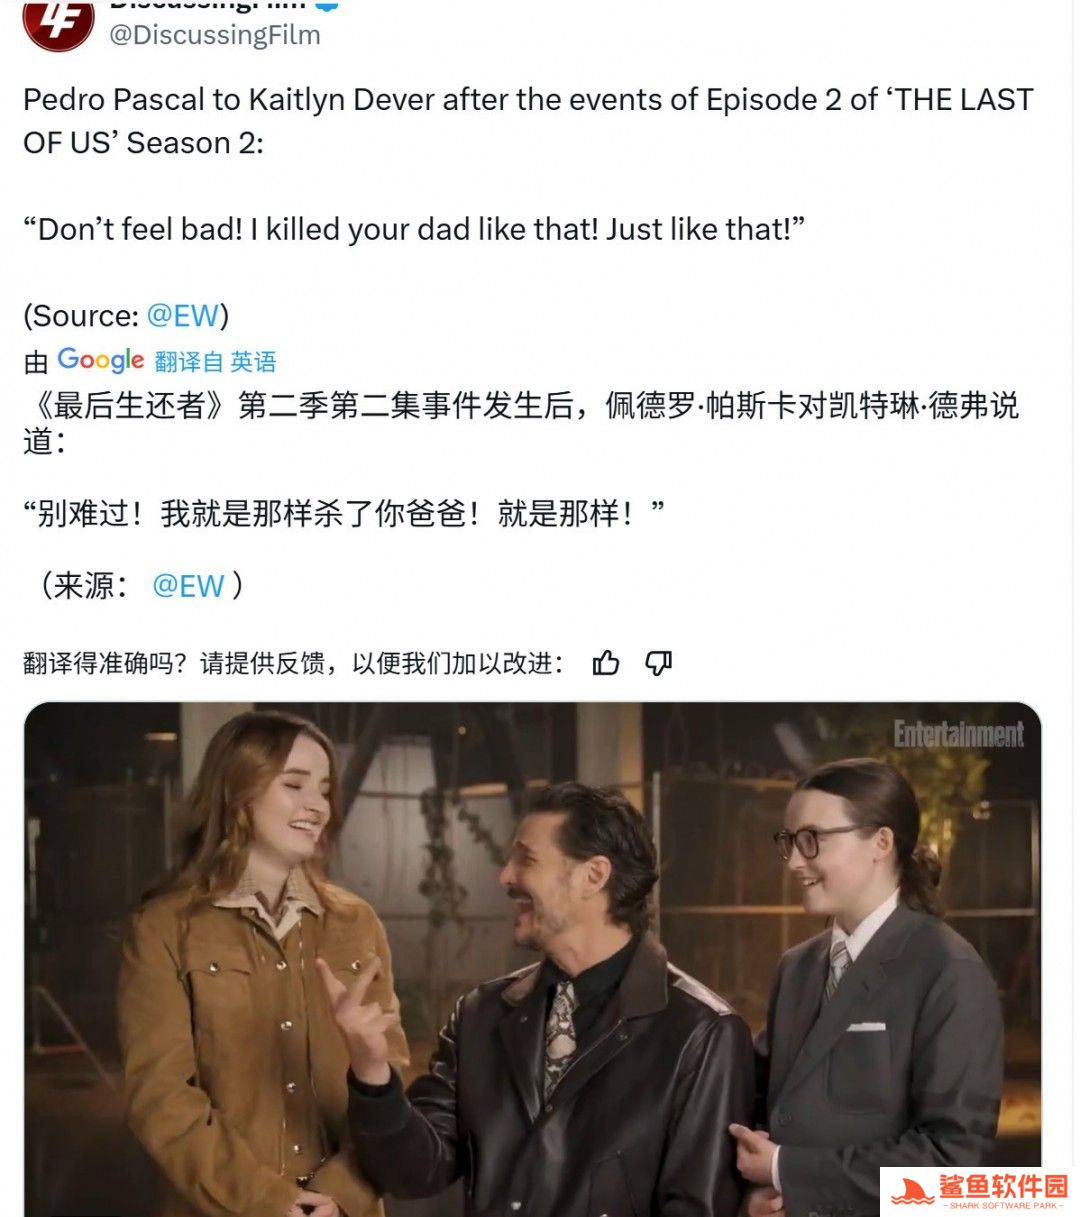Screen dimensions: 1080x1217
Task: Click the tweet's opening line about Episode 2
Action: 528,121
